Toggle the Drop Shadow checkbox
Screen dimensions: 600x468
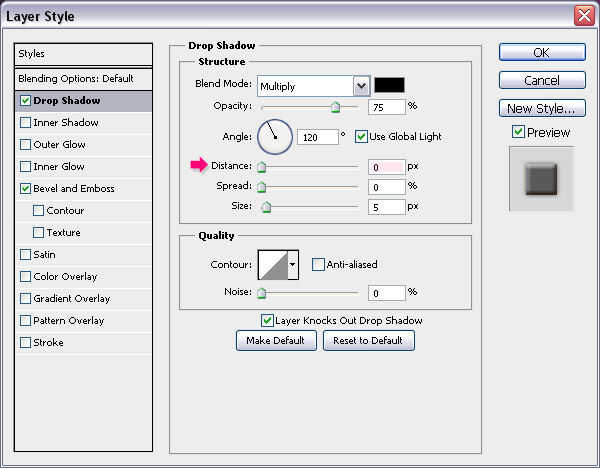[x=25, y=101]
